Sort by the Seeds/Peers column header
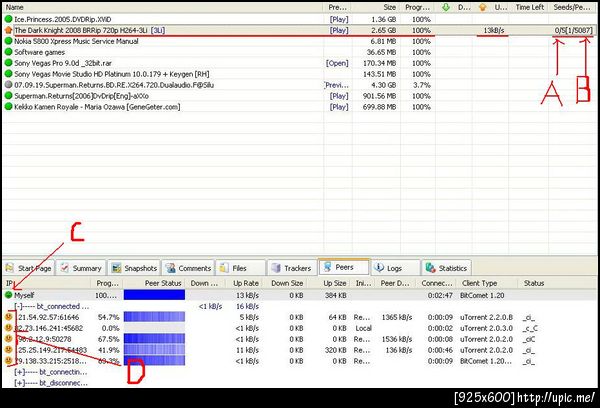This screenshot has width=600, height=408. tap(572, 7)
